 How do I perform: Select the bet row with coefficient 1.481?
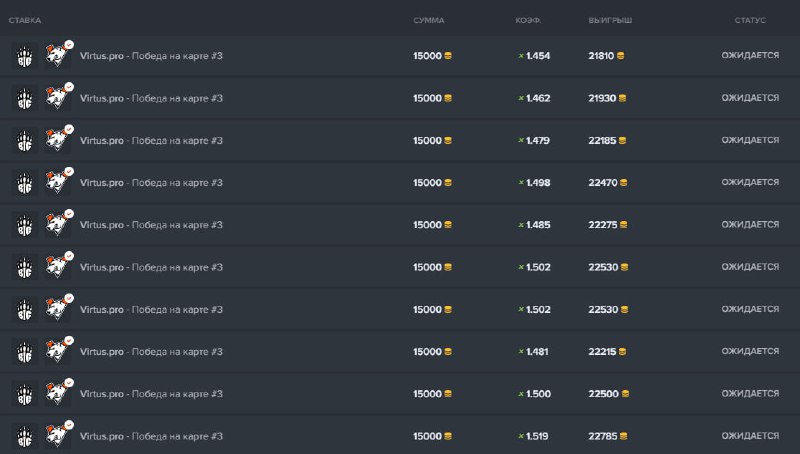[300, 352]
